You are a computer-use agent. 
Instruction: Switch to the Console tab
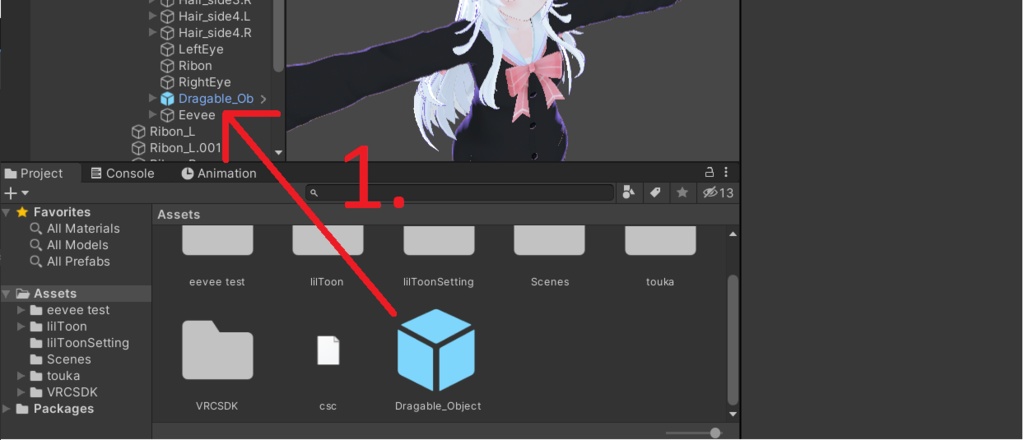pyautogui.click(x=123, y=173)
